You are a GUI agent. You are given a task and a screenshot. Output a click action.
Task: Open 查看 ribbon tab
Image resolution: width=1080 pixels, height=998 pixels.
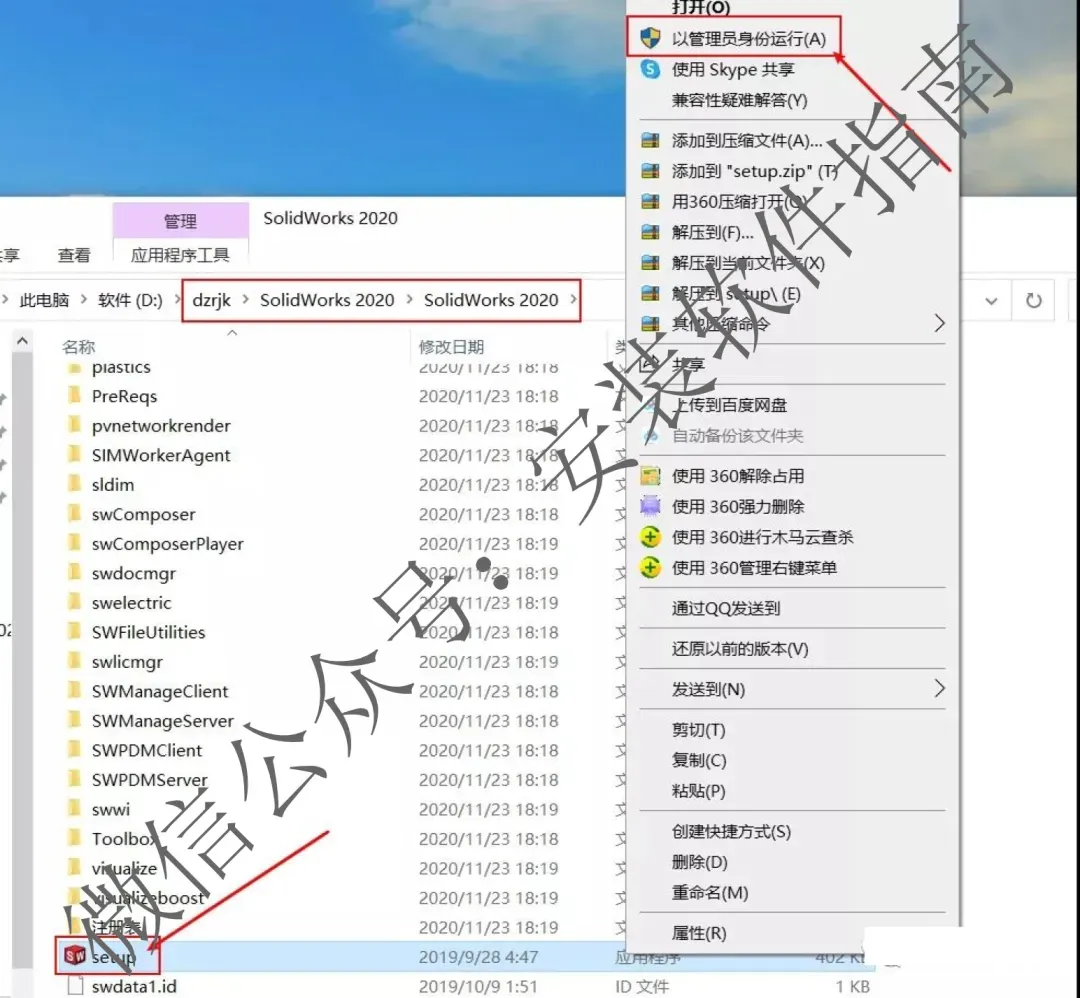[x=74, y=256]
